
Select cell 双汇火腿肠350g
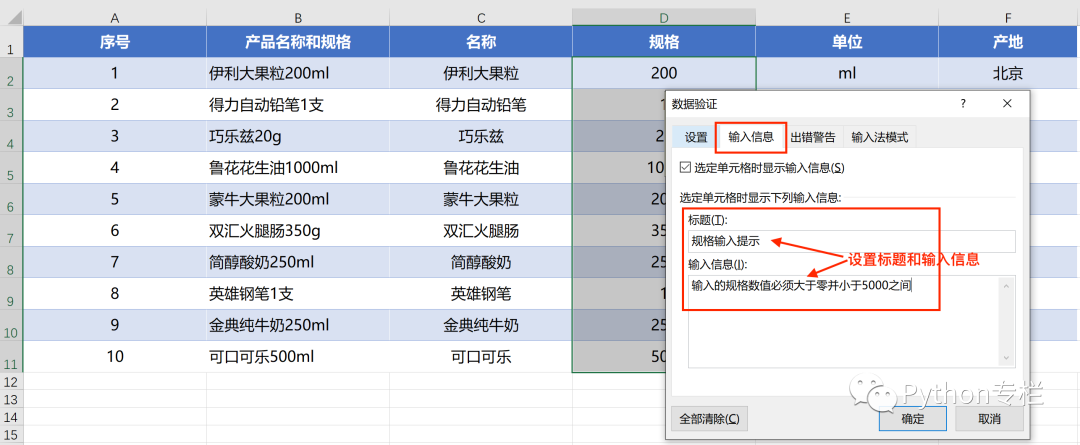point(298,231)
